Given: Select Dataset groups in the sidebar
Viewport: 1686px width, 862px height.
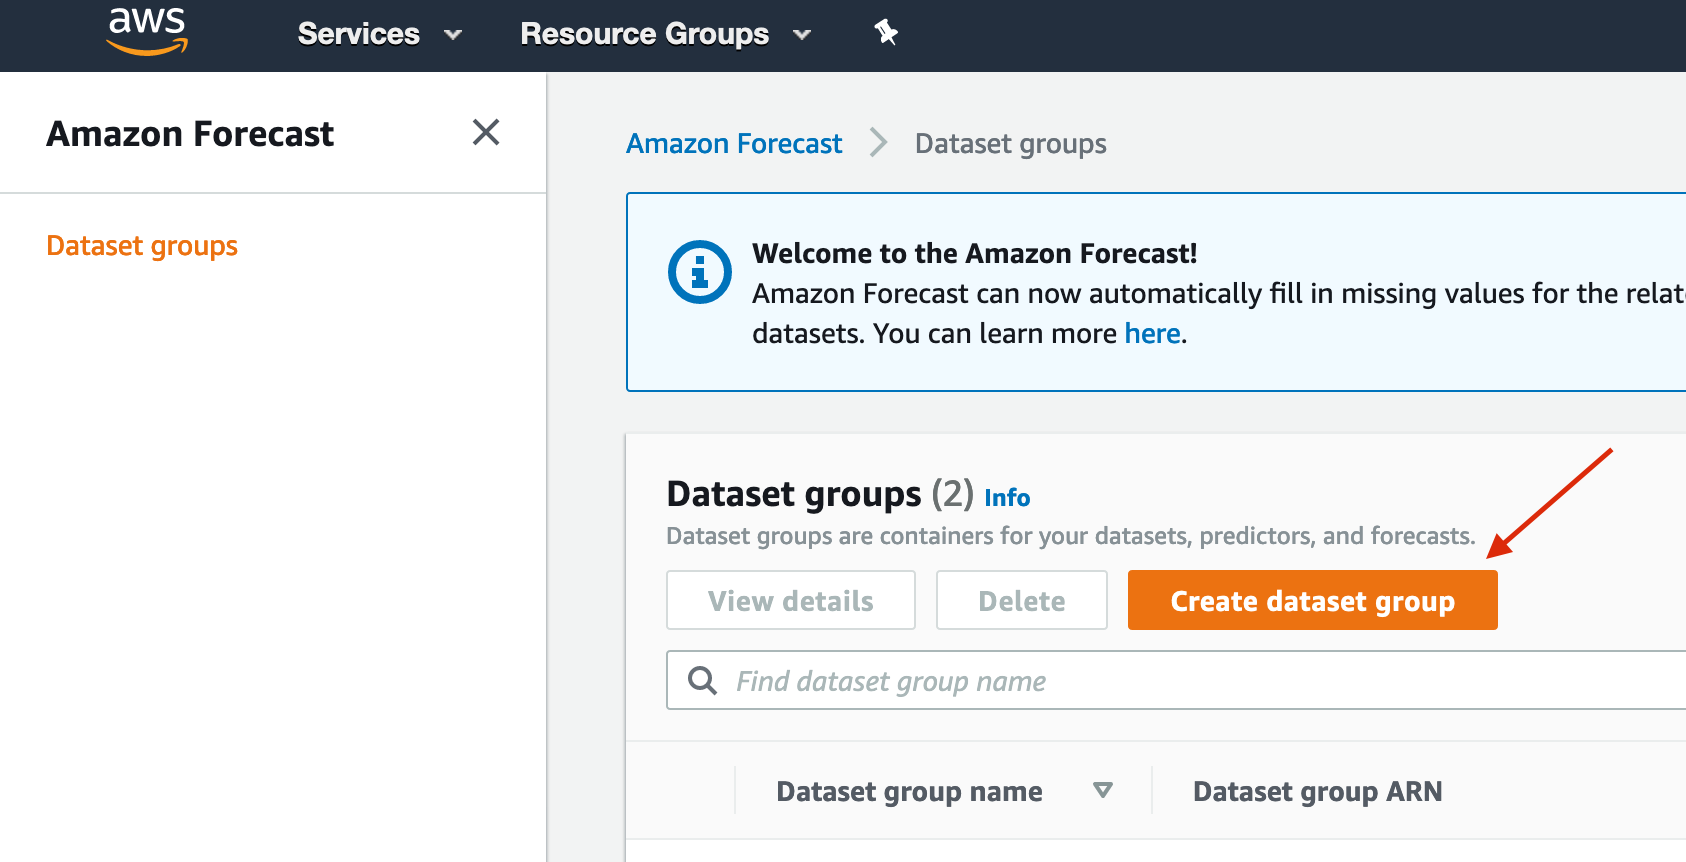Looking at the screenshot, I should 142,246.
